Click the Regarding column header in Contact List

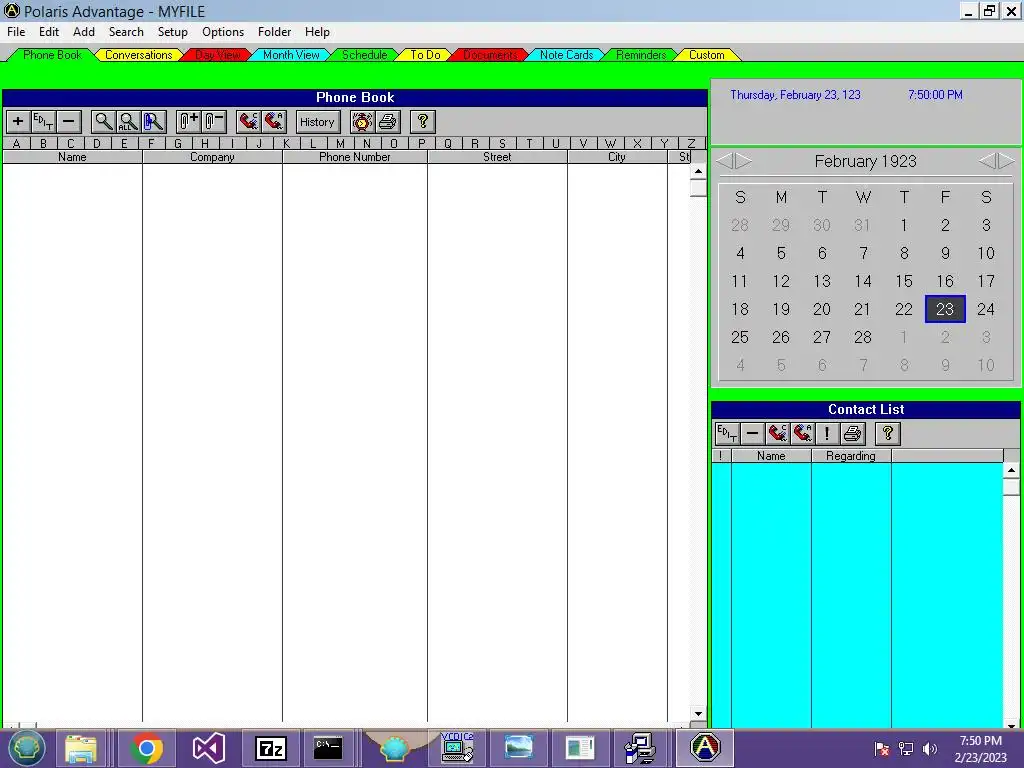(x=851, y=456)
